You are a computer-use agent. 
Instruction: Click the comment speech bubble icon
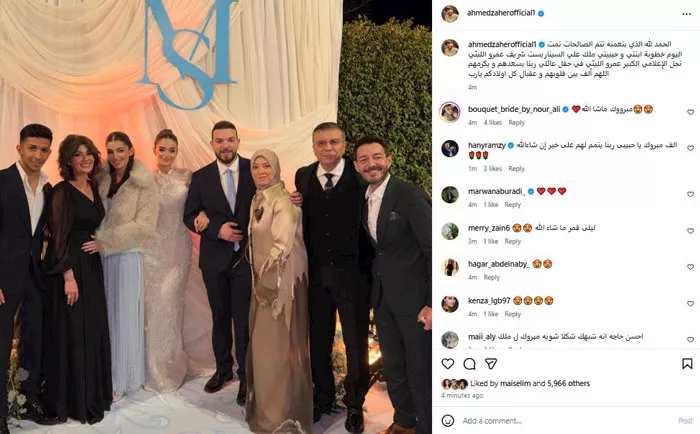click(469, 364)
